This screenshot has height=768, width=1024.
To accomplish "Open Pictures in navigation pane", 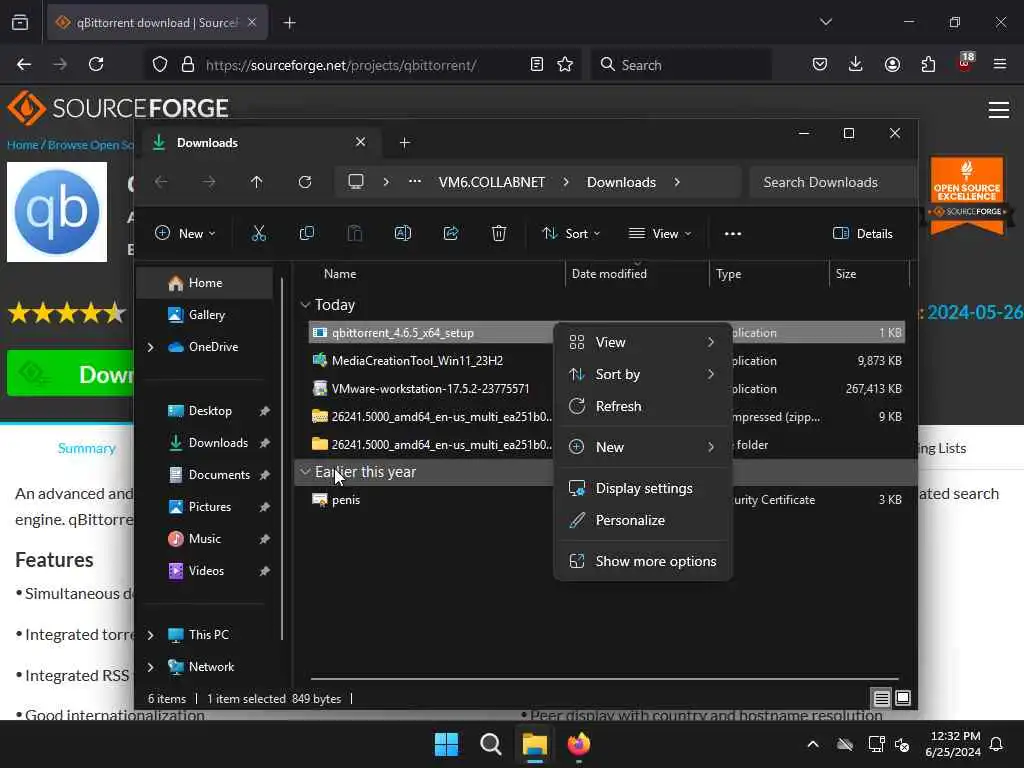I will (x=205, y=507).
